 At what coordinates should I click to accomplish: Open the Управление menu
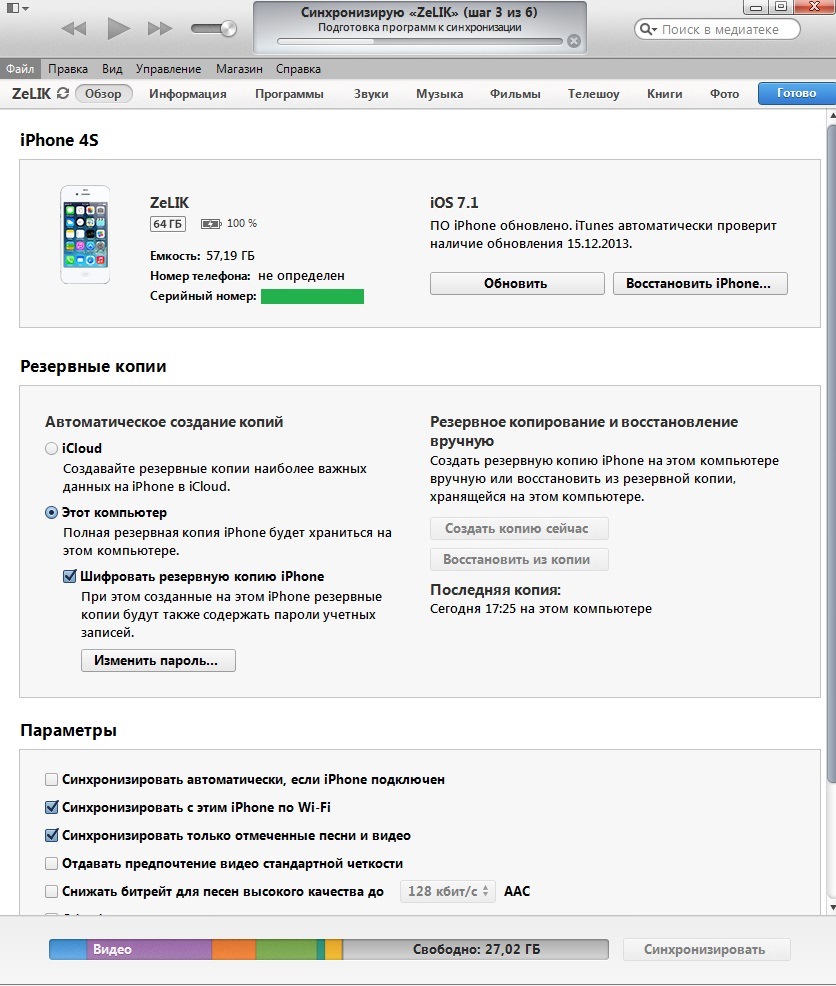click(x=169, y=69)
